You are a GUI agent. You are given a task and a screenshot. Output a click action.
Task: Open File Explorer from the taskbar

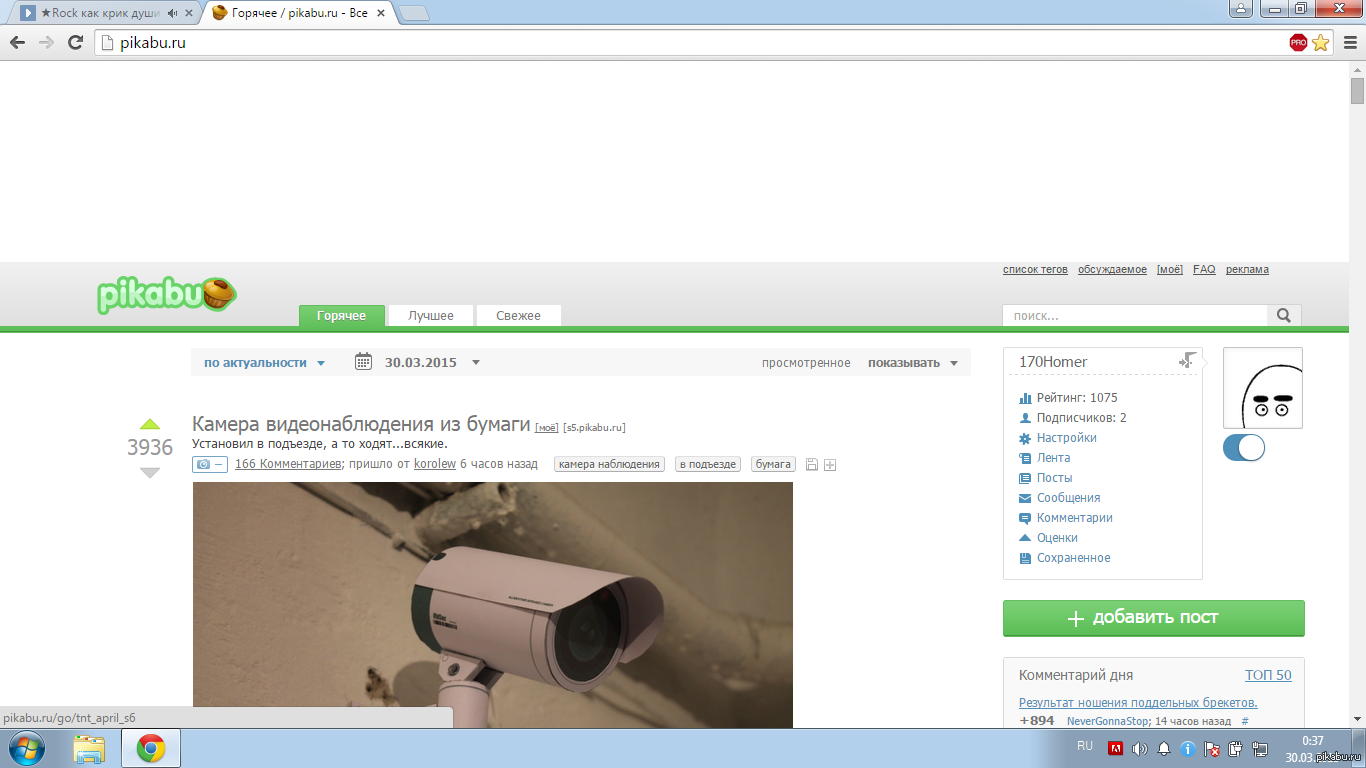89,748
